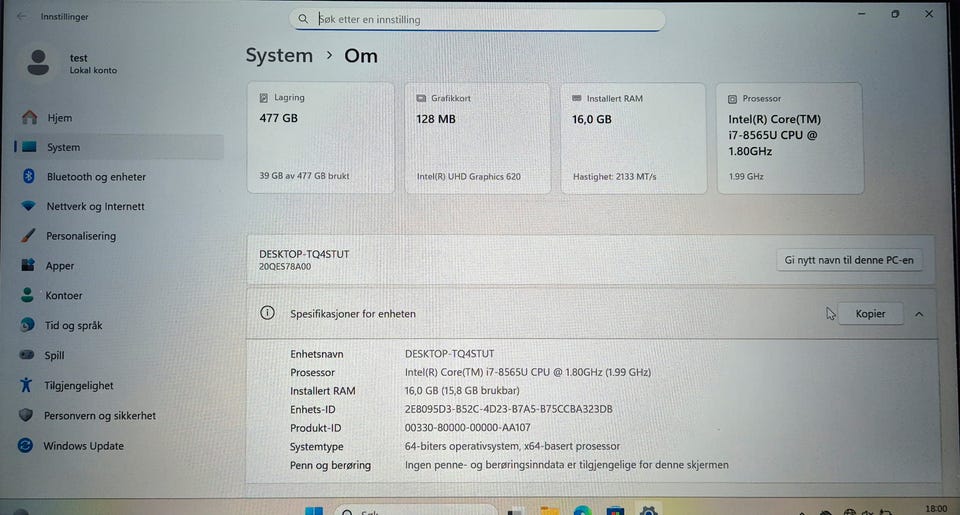Screen dimensions: 960x515
Task: Click System in the breadcrumb header
Action: [279, 55]
